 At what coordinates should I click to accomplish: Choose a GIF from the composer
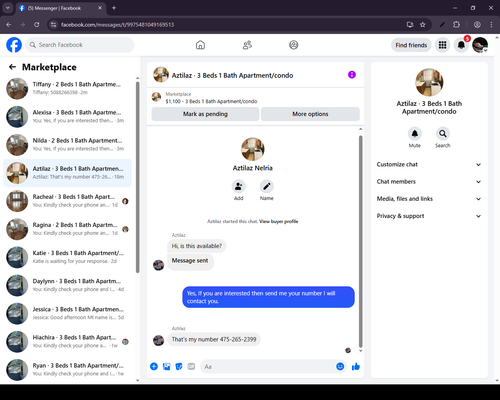(x=191, y=367)
